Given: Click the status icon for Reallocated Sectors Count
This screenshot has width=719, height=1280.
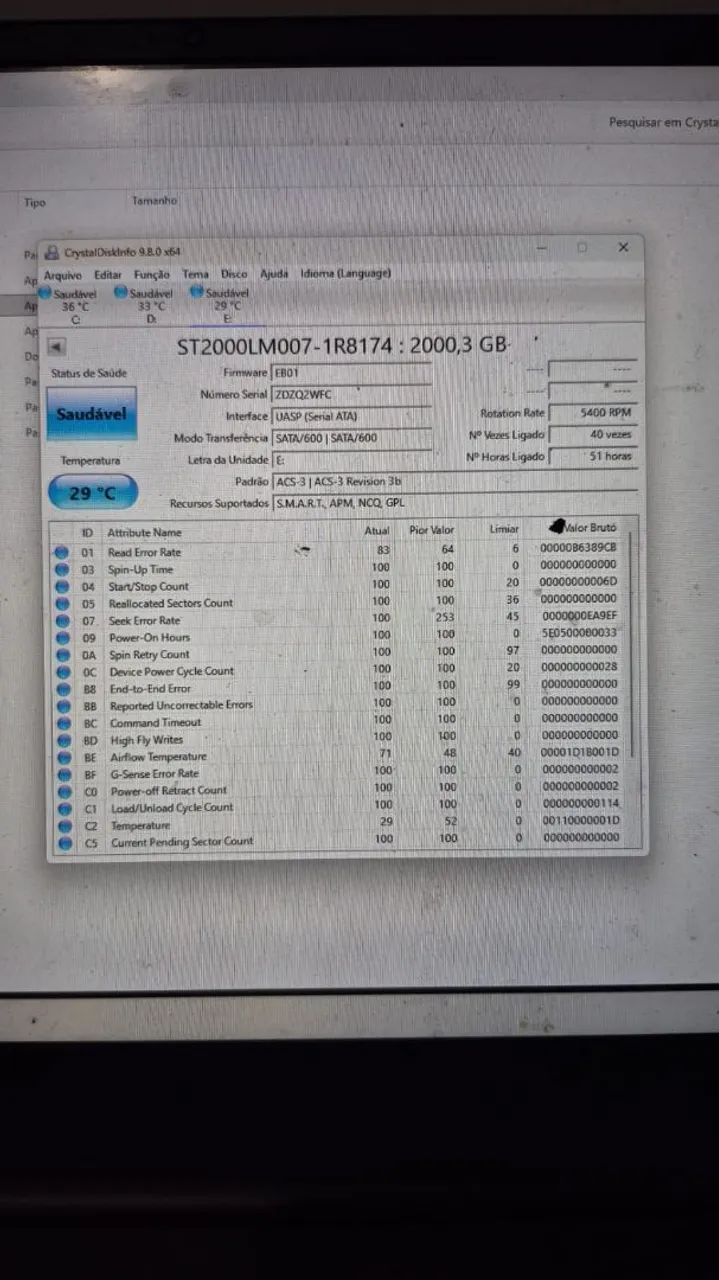Looking at the screenshot, I should pos(62,604).
